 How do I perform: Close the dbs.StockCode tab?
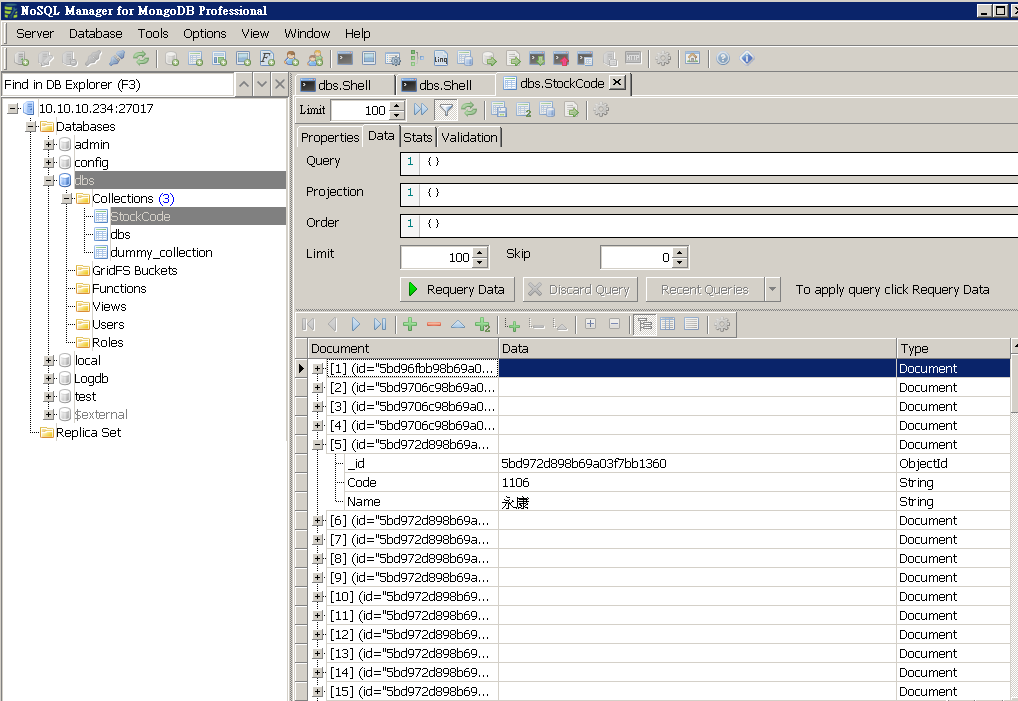point(618,82)
